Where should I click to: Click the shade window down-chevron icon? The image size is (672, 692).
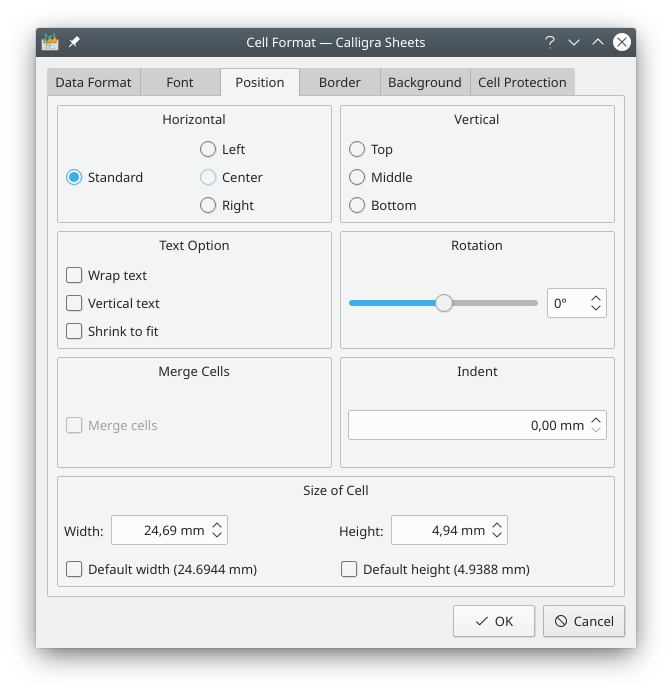574,42
